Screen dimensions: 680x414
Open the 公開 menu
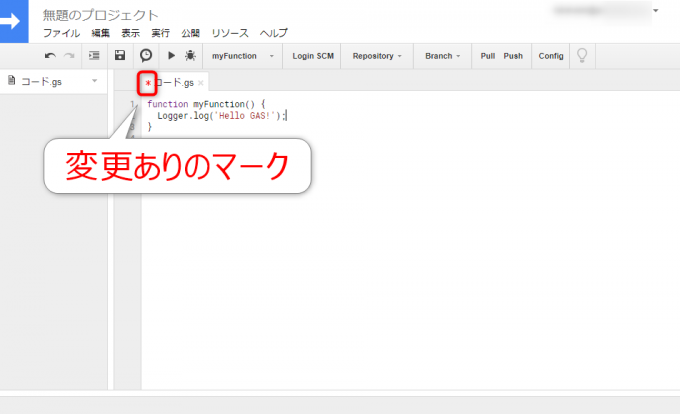[x=190, y=33]
